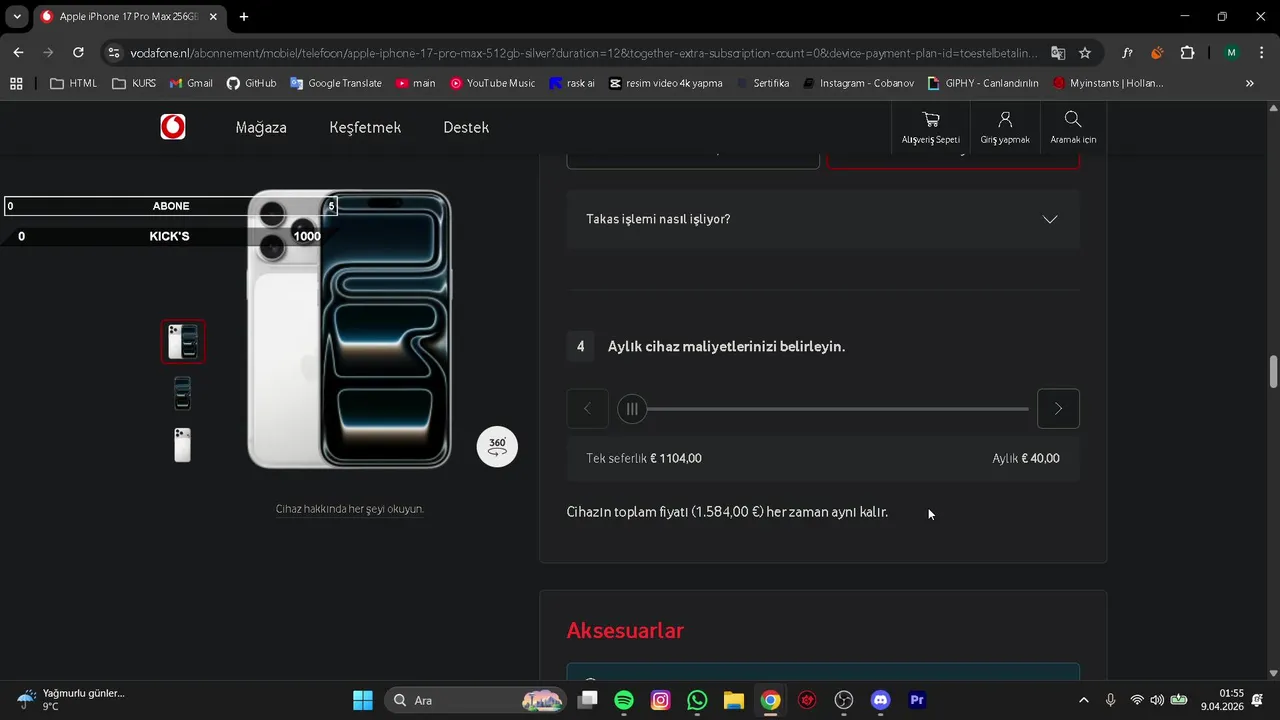Open the Sertifika bookmark
Screen dimensions: 1280x720
764,83
